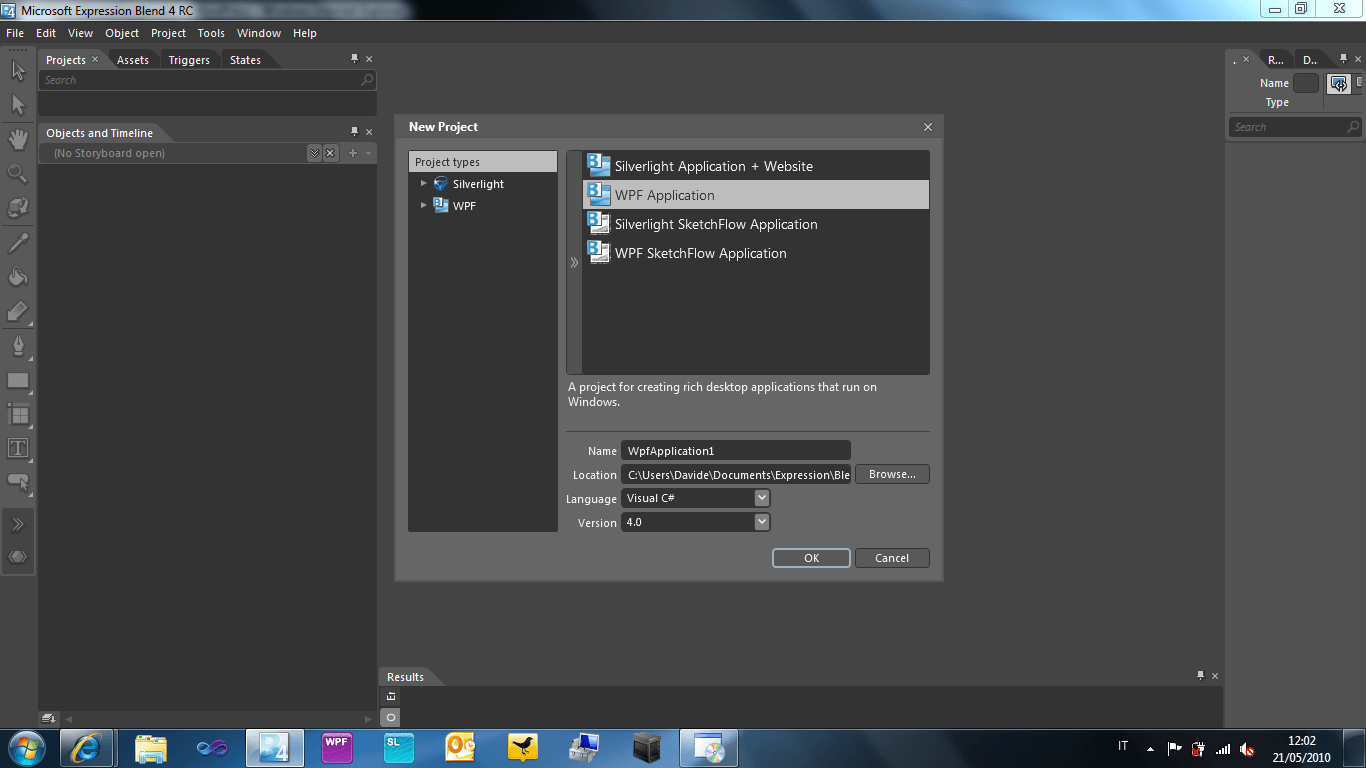Open the WPF Application icon in taskbar
This screenshot has width=1366, height=768.
point(336,747)
